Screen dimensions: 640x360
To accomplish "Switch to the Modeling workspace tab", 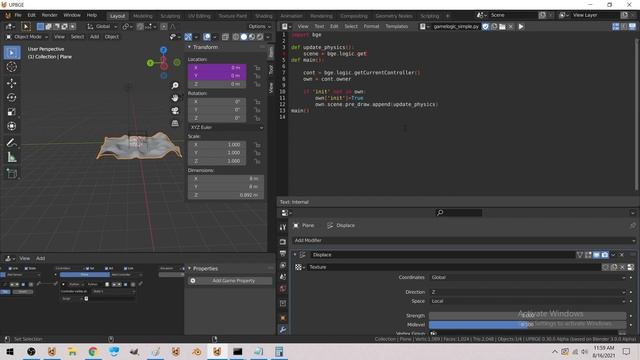I will [x=142, y=16].
